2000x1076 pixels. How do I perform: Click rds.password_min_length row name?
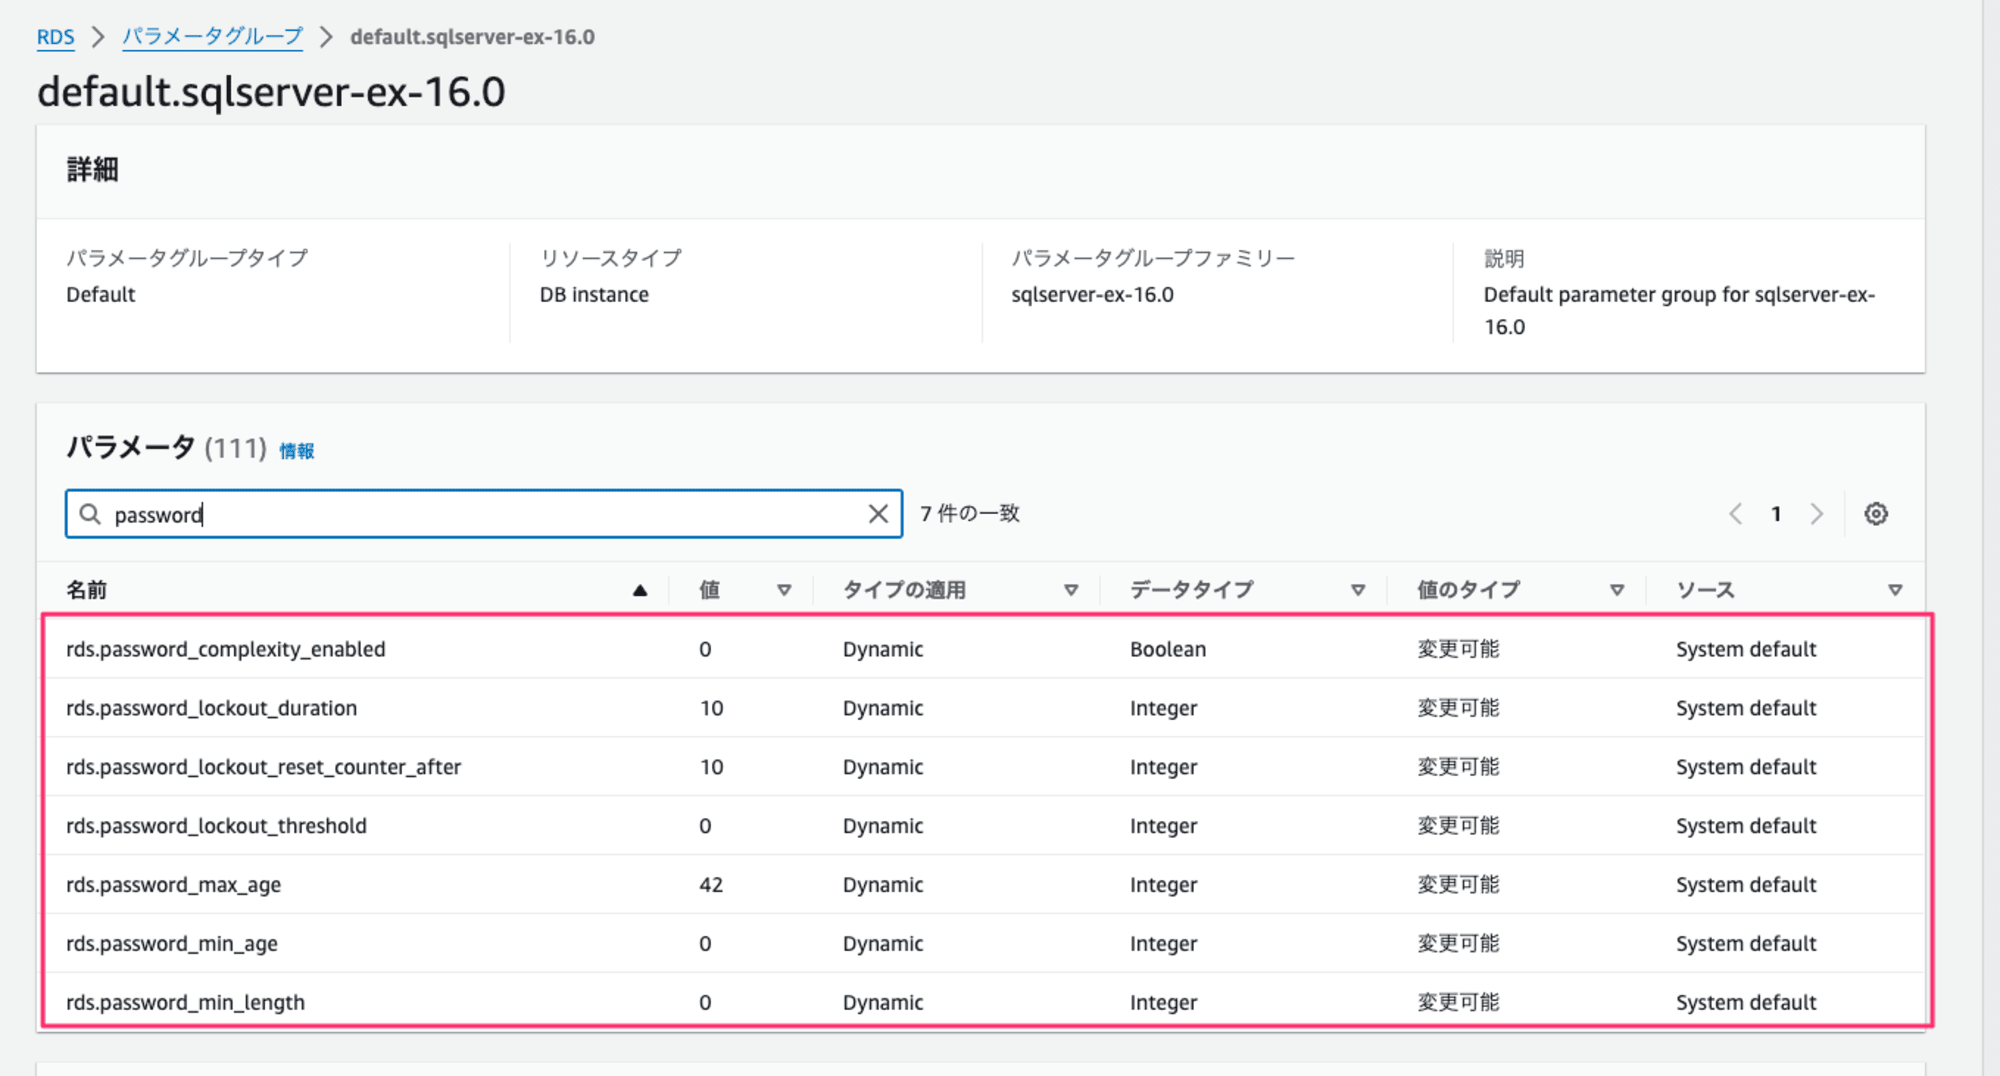[186, 1002]
